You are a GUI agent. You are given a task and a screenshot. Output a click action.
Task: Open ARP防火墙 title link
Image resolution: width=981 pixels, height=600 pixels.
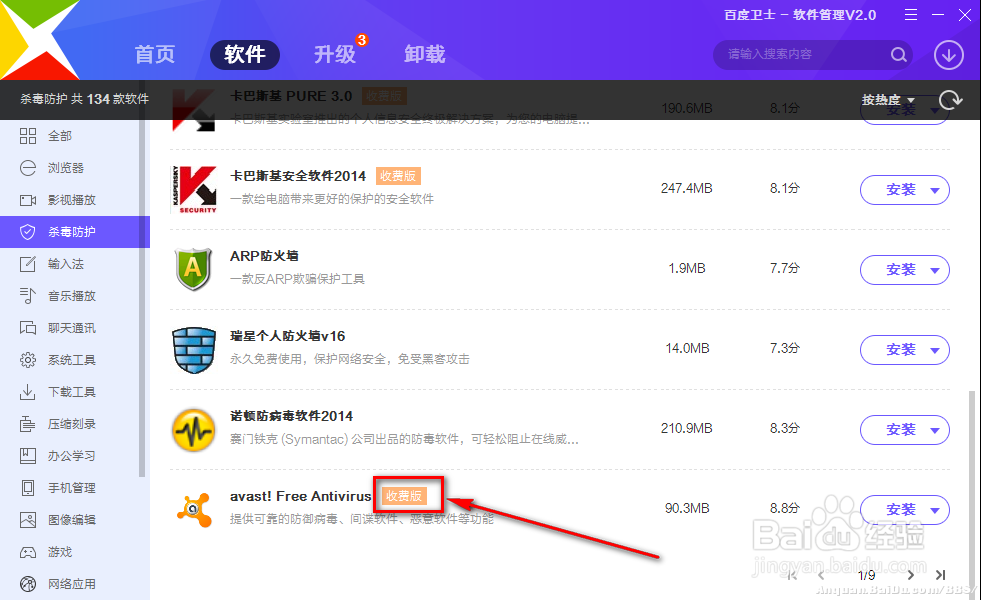tap(264, 256)
